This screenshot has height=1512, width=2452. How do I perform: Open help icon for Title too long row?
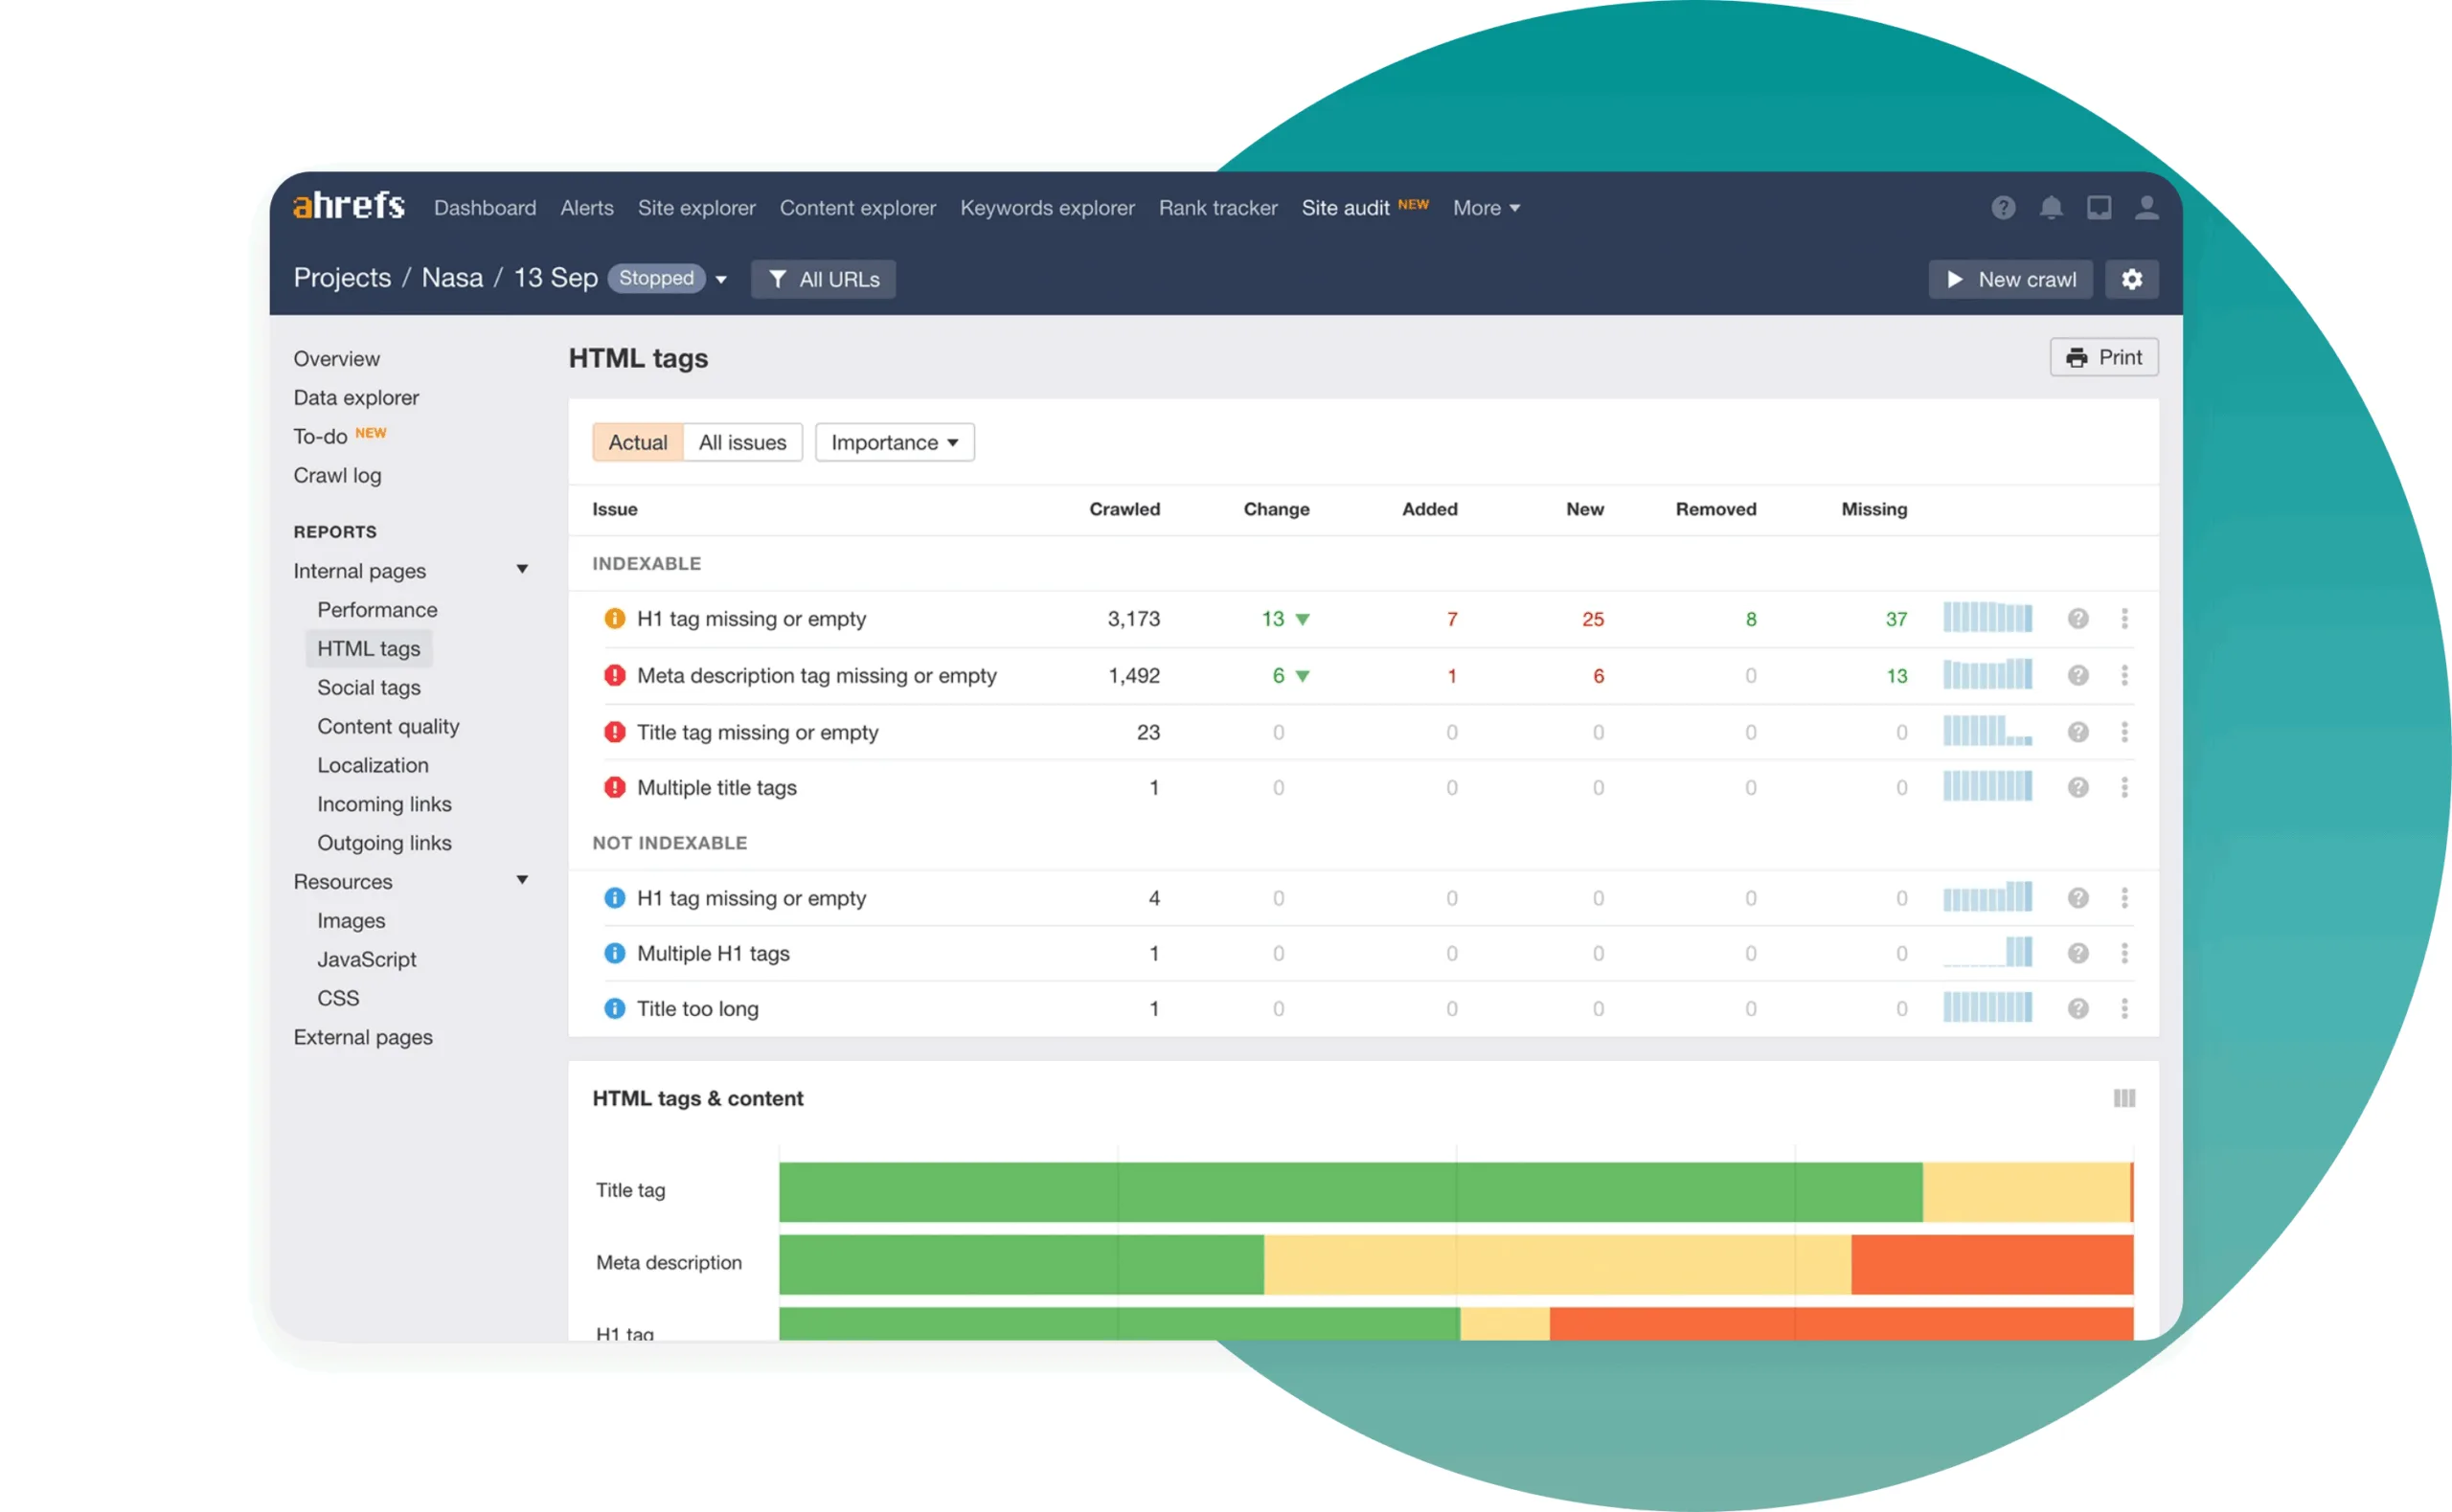2078,1008
